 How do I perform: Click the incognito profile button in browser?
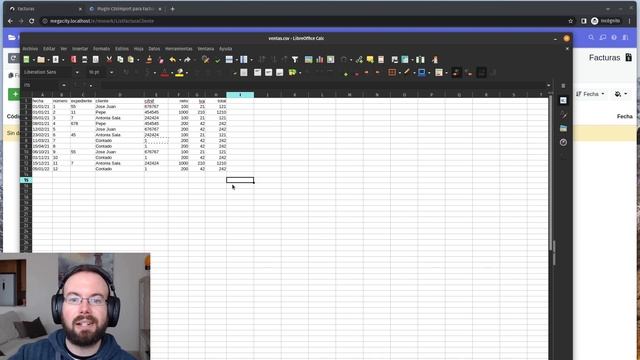coord(606,21)
